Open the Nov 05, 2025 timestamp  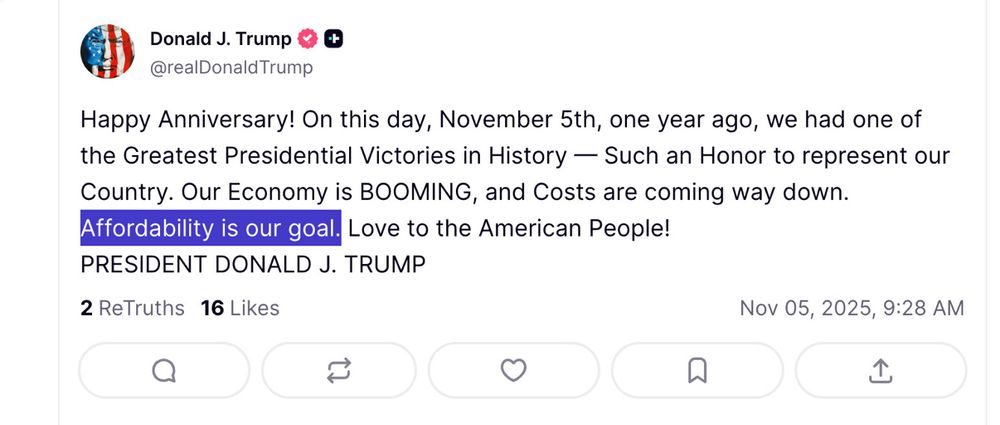[852, 308]
